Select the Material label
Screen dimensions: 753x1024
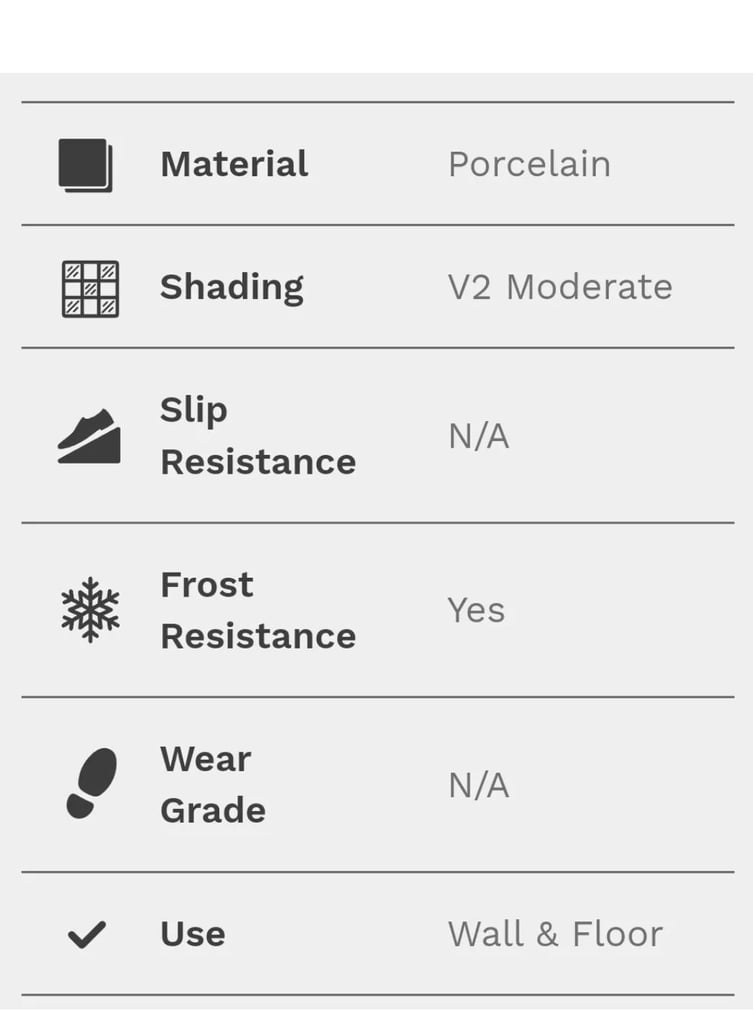(x=234, y=164)
